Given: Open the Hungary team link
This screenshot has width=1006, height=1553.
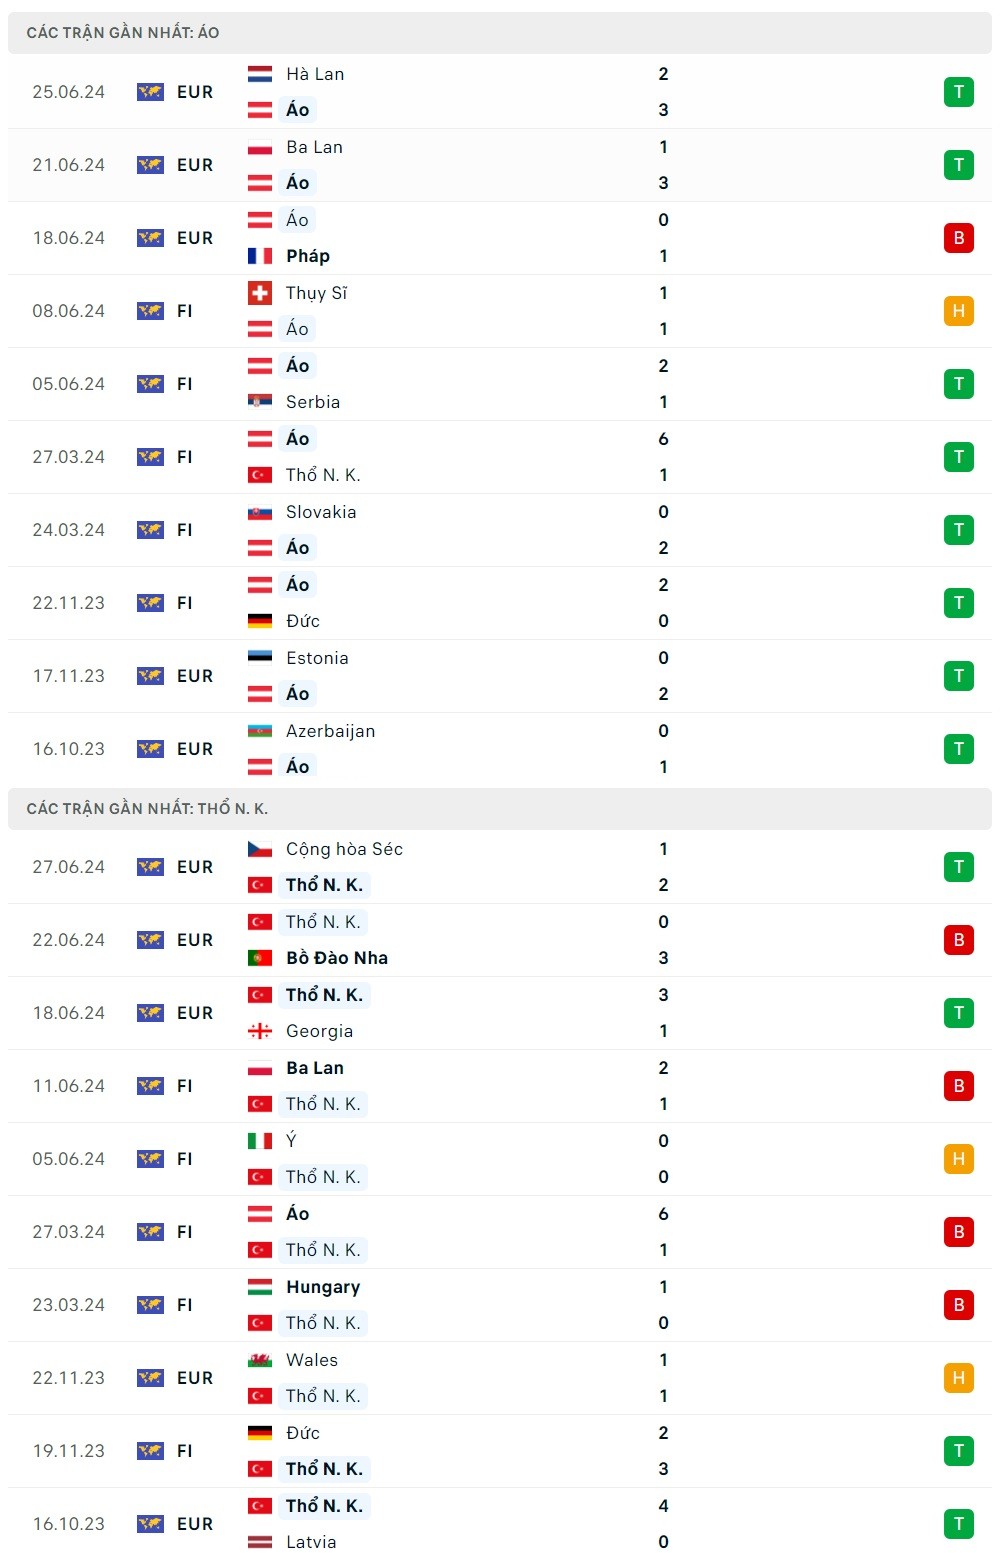Looking at the screenshot, I should click(323, 1287).
